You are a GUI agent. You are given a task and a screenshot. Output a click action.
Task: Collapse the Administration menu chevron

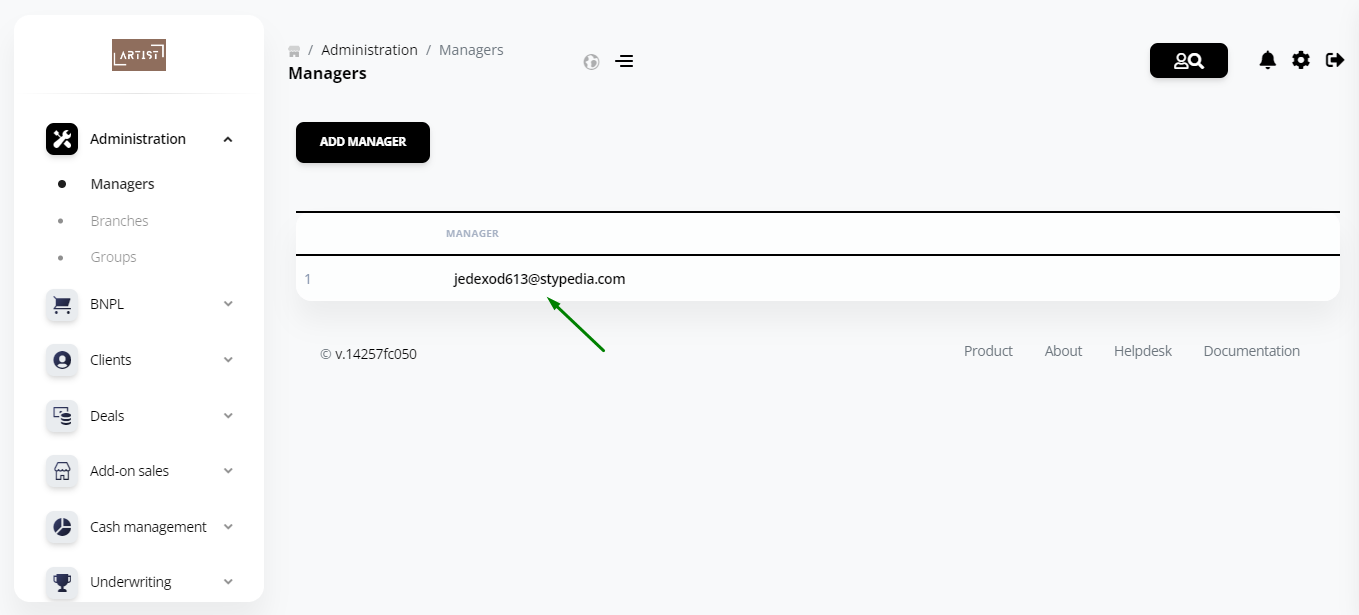pos(228,139)
